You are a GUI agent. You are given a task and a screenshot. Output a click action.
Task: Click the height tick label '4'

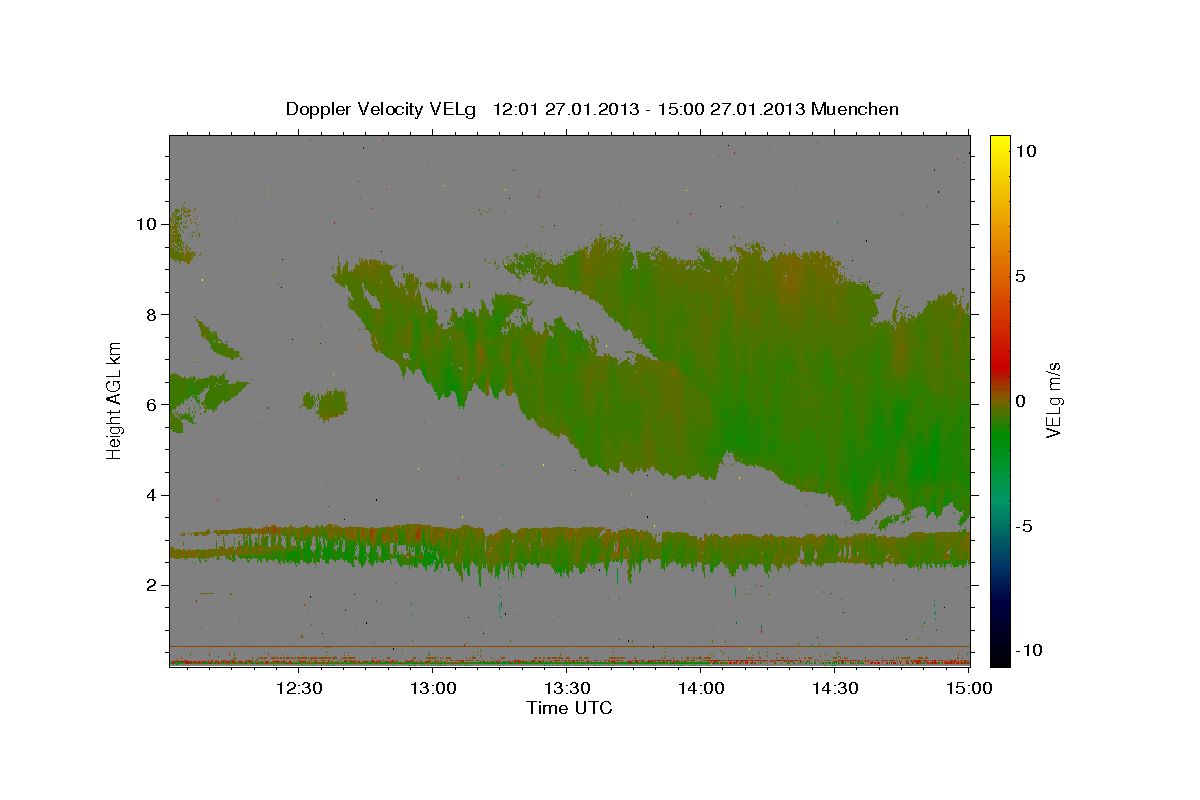coord(152,495)
